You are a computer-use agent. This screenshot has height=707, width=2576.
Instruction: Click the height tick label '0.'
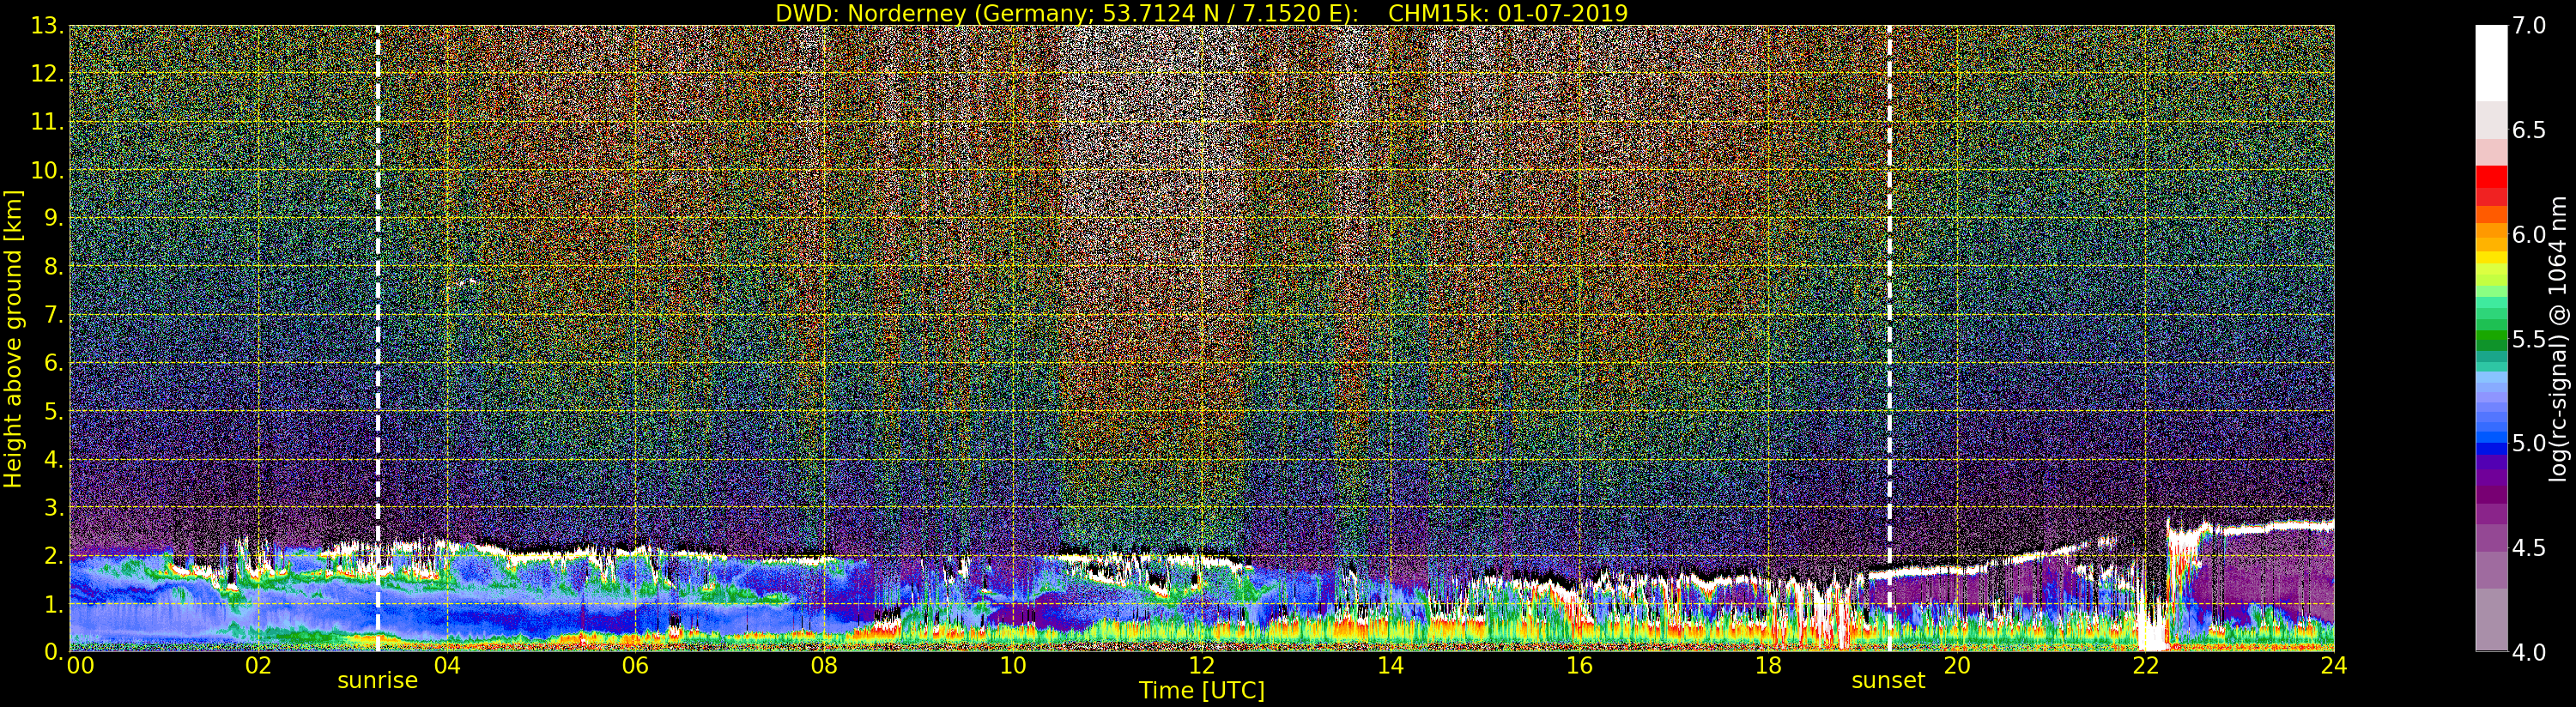tap(54, 651)
